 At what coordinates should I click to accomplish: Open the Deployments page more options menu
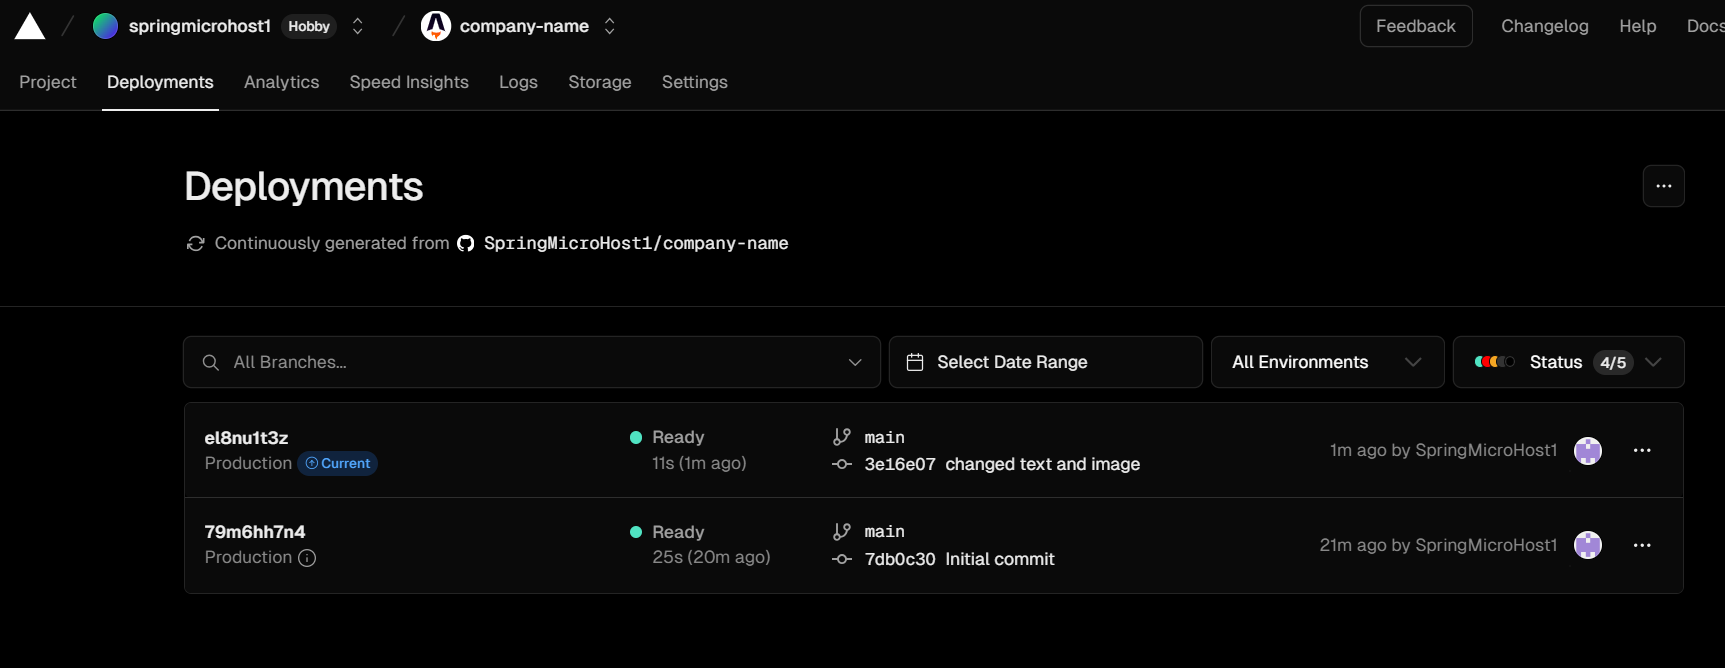(x=1663, y=186)
